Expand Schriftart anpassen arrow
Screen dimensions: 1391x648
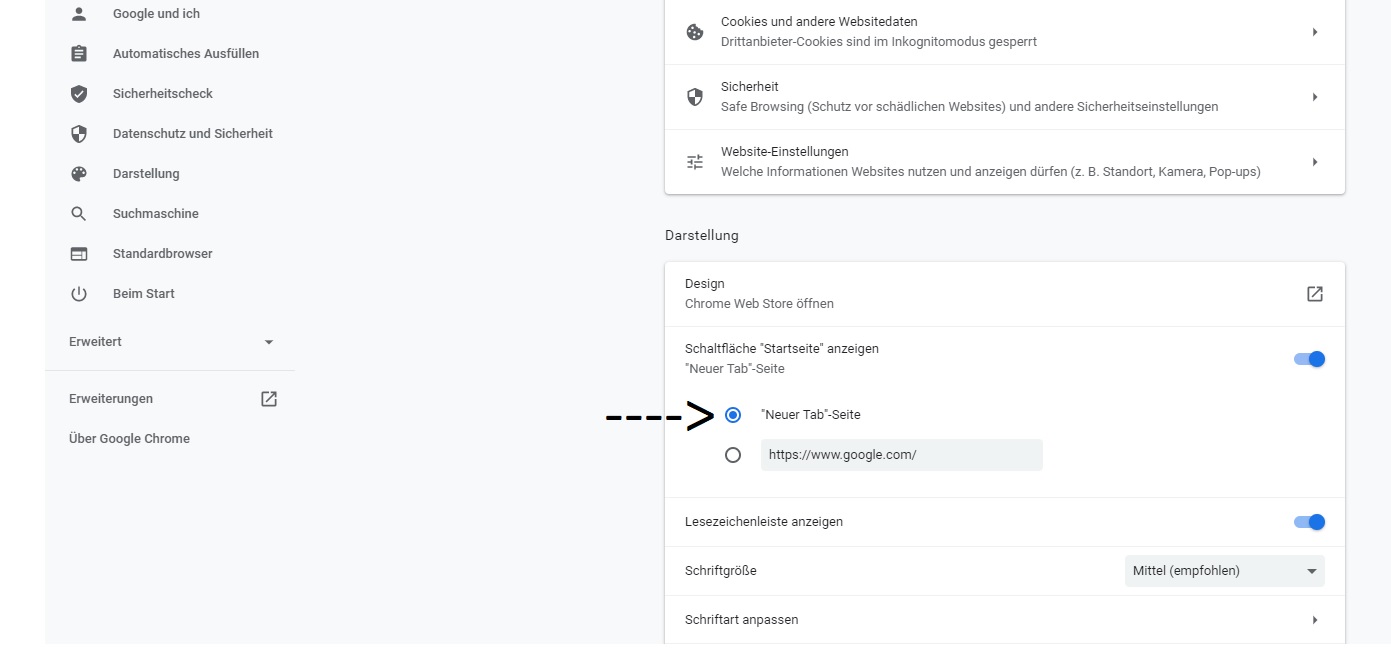click(1315, 620)
